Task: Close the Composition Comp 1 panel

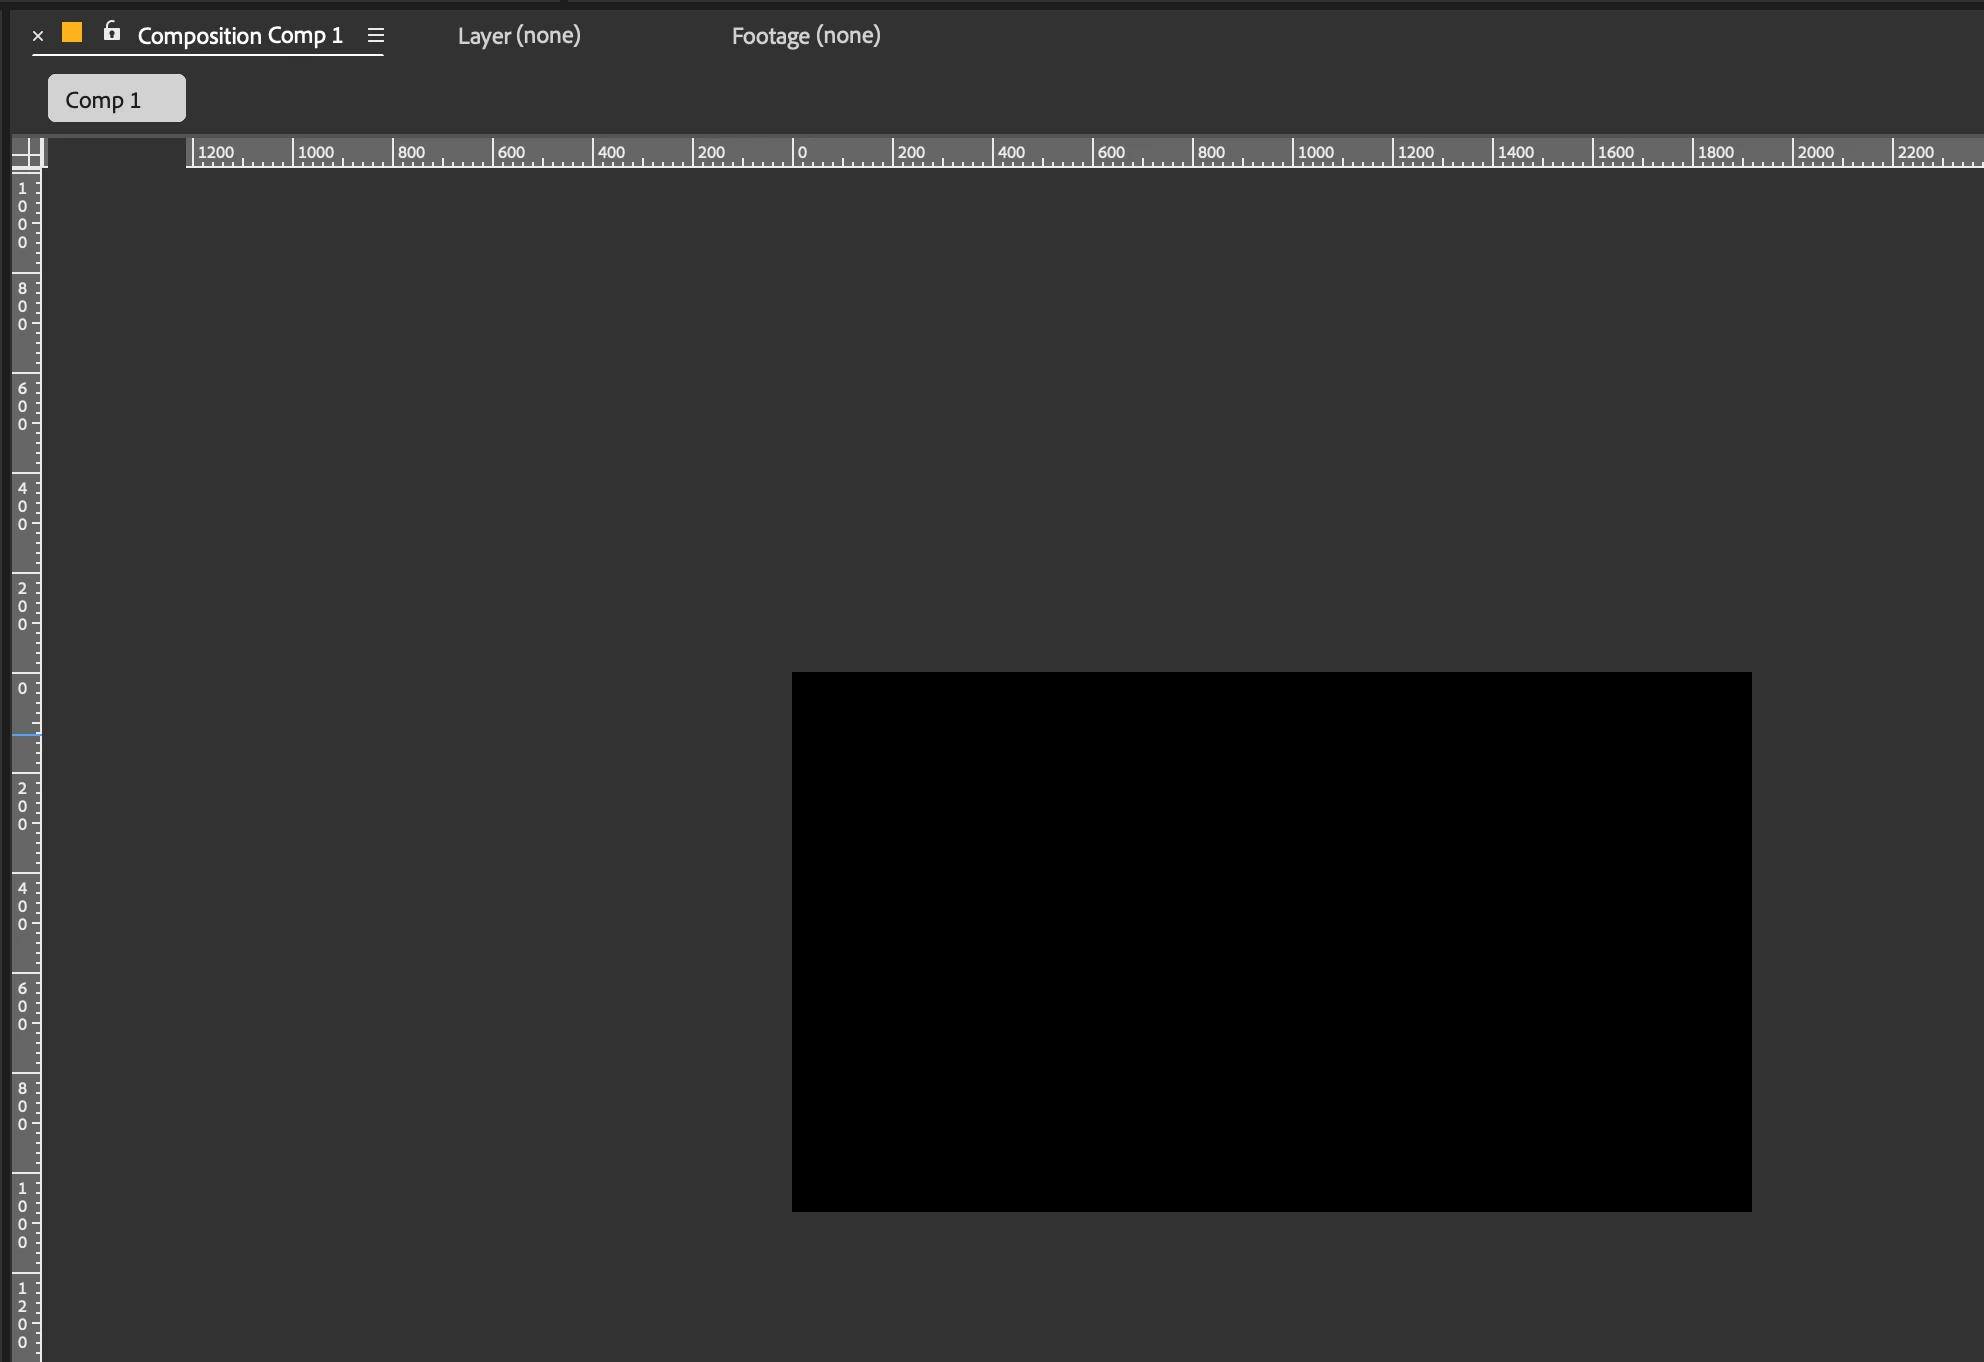Action: (x=38, y=36)
